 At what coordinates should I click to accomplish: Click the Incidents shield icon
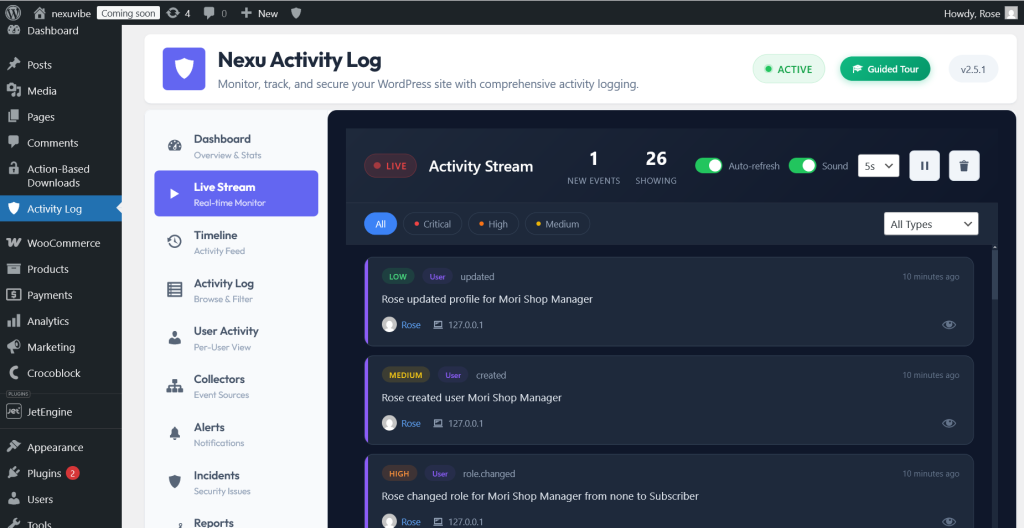click(x=174, y=482)
